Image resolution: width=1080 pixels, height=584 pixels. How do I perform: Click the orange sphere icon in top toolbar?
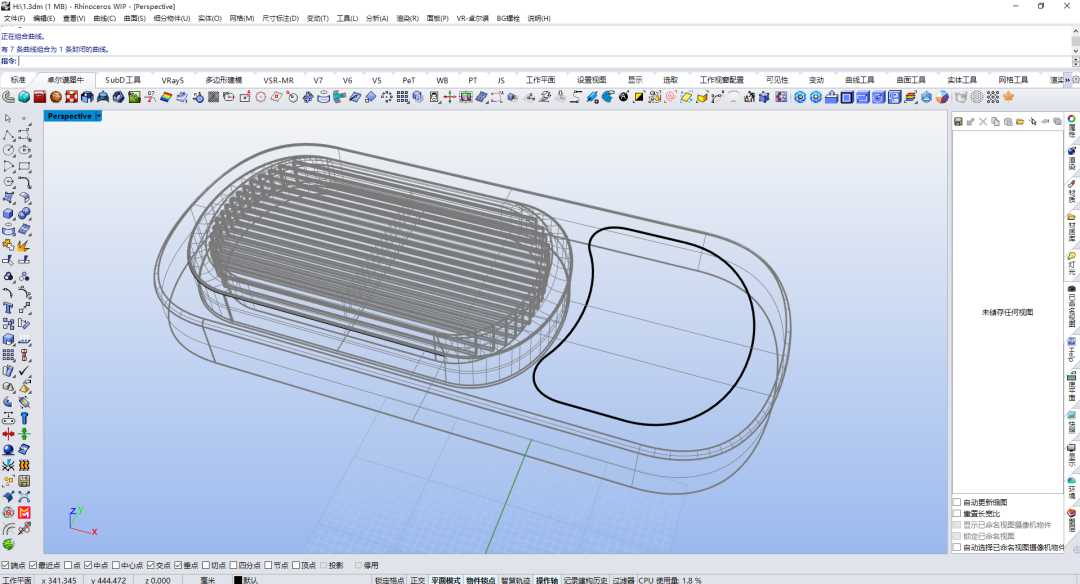(56, 97)
